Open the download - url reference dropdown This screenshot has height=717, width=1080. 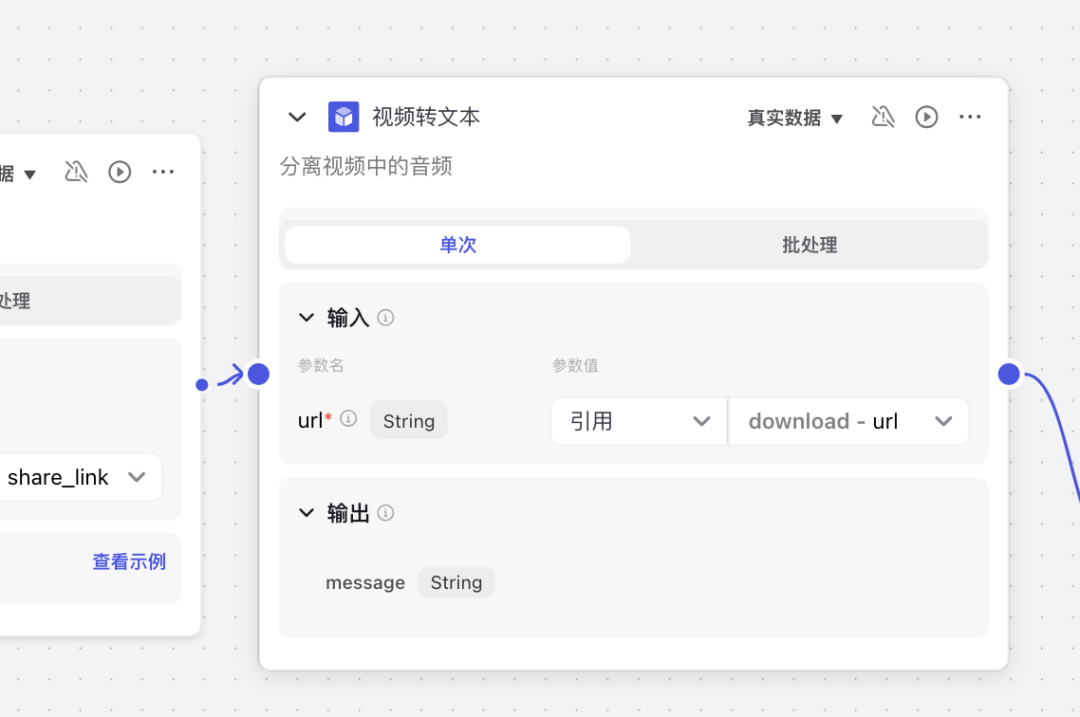click(x=849, y=420)
